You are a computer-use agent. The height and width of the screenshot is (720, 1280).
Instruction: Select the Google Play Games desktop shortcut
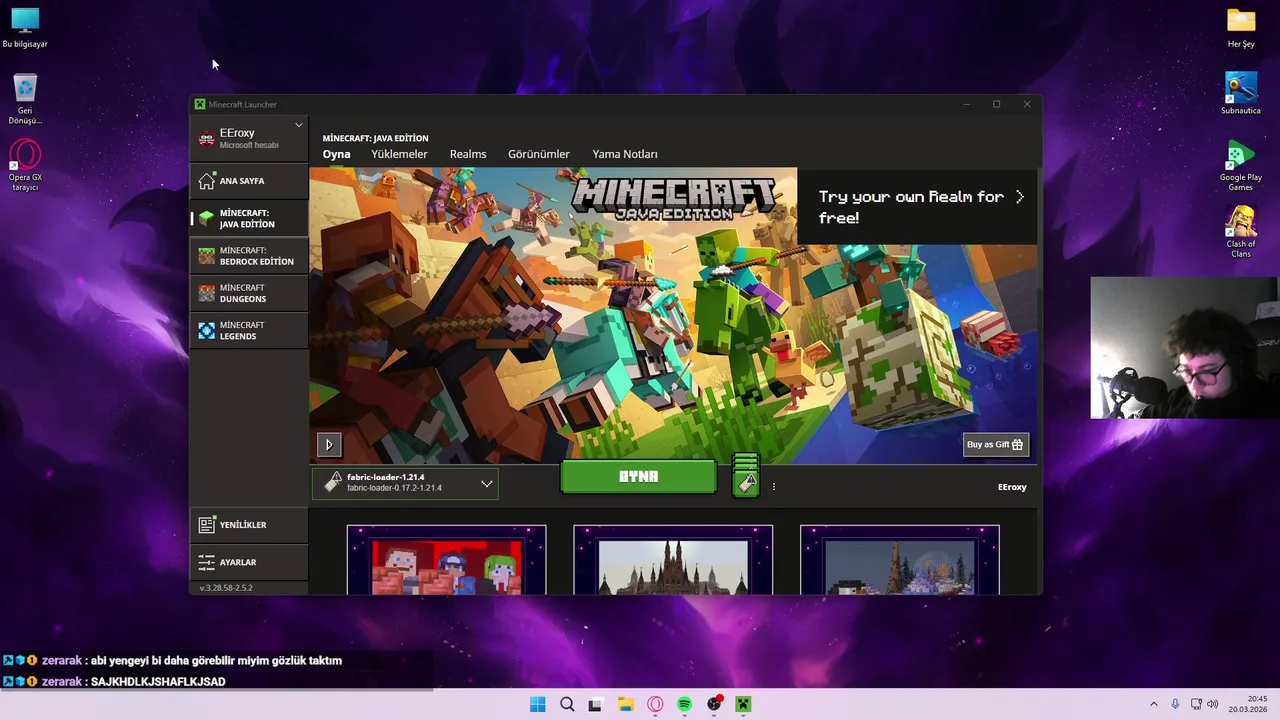[x=1241, y=166]
